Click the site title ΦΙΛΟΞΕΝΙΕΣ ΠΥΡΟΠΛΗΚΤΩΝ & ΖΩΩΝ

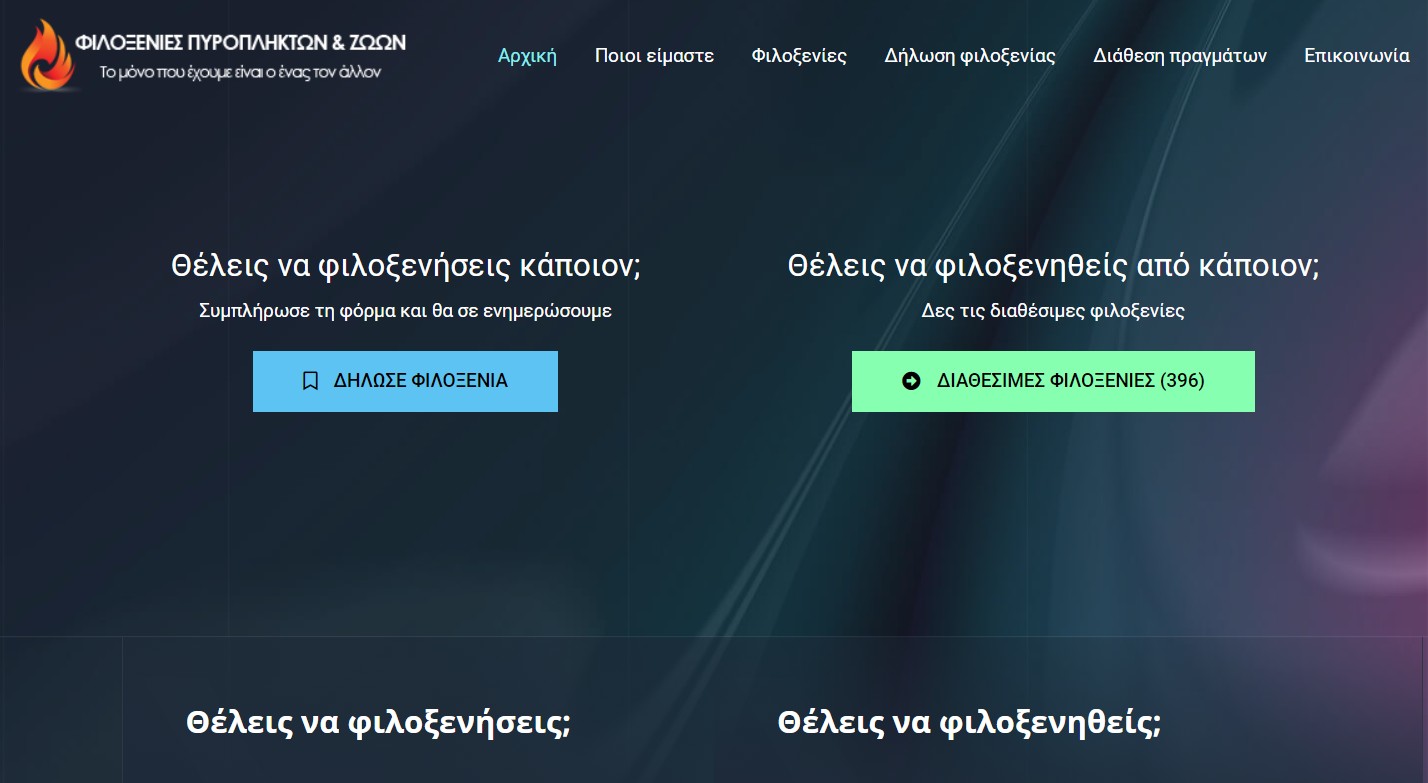240,43
